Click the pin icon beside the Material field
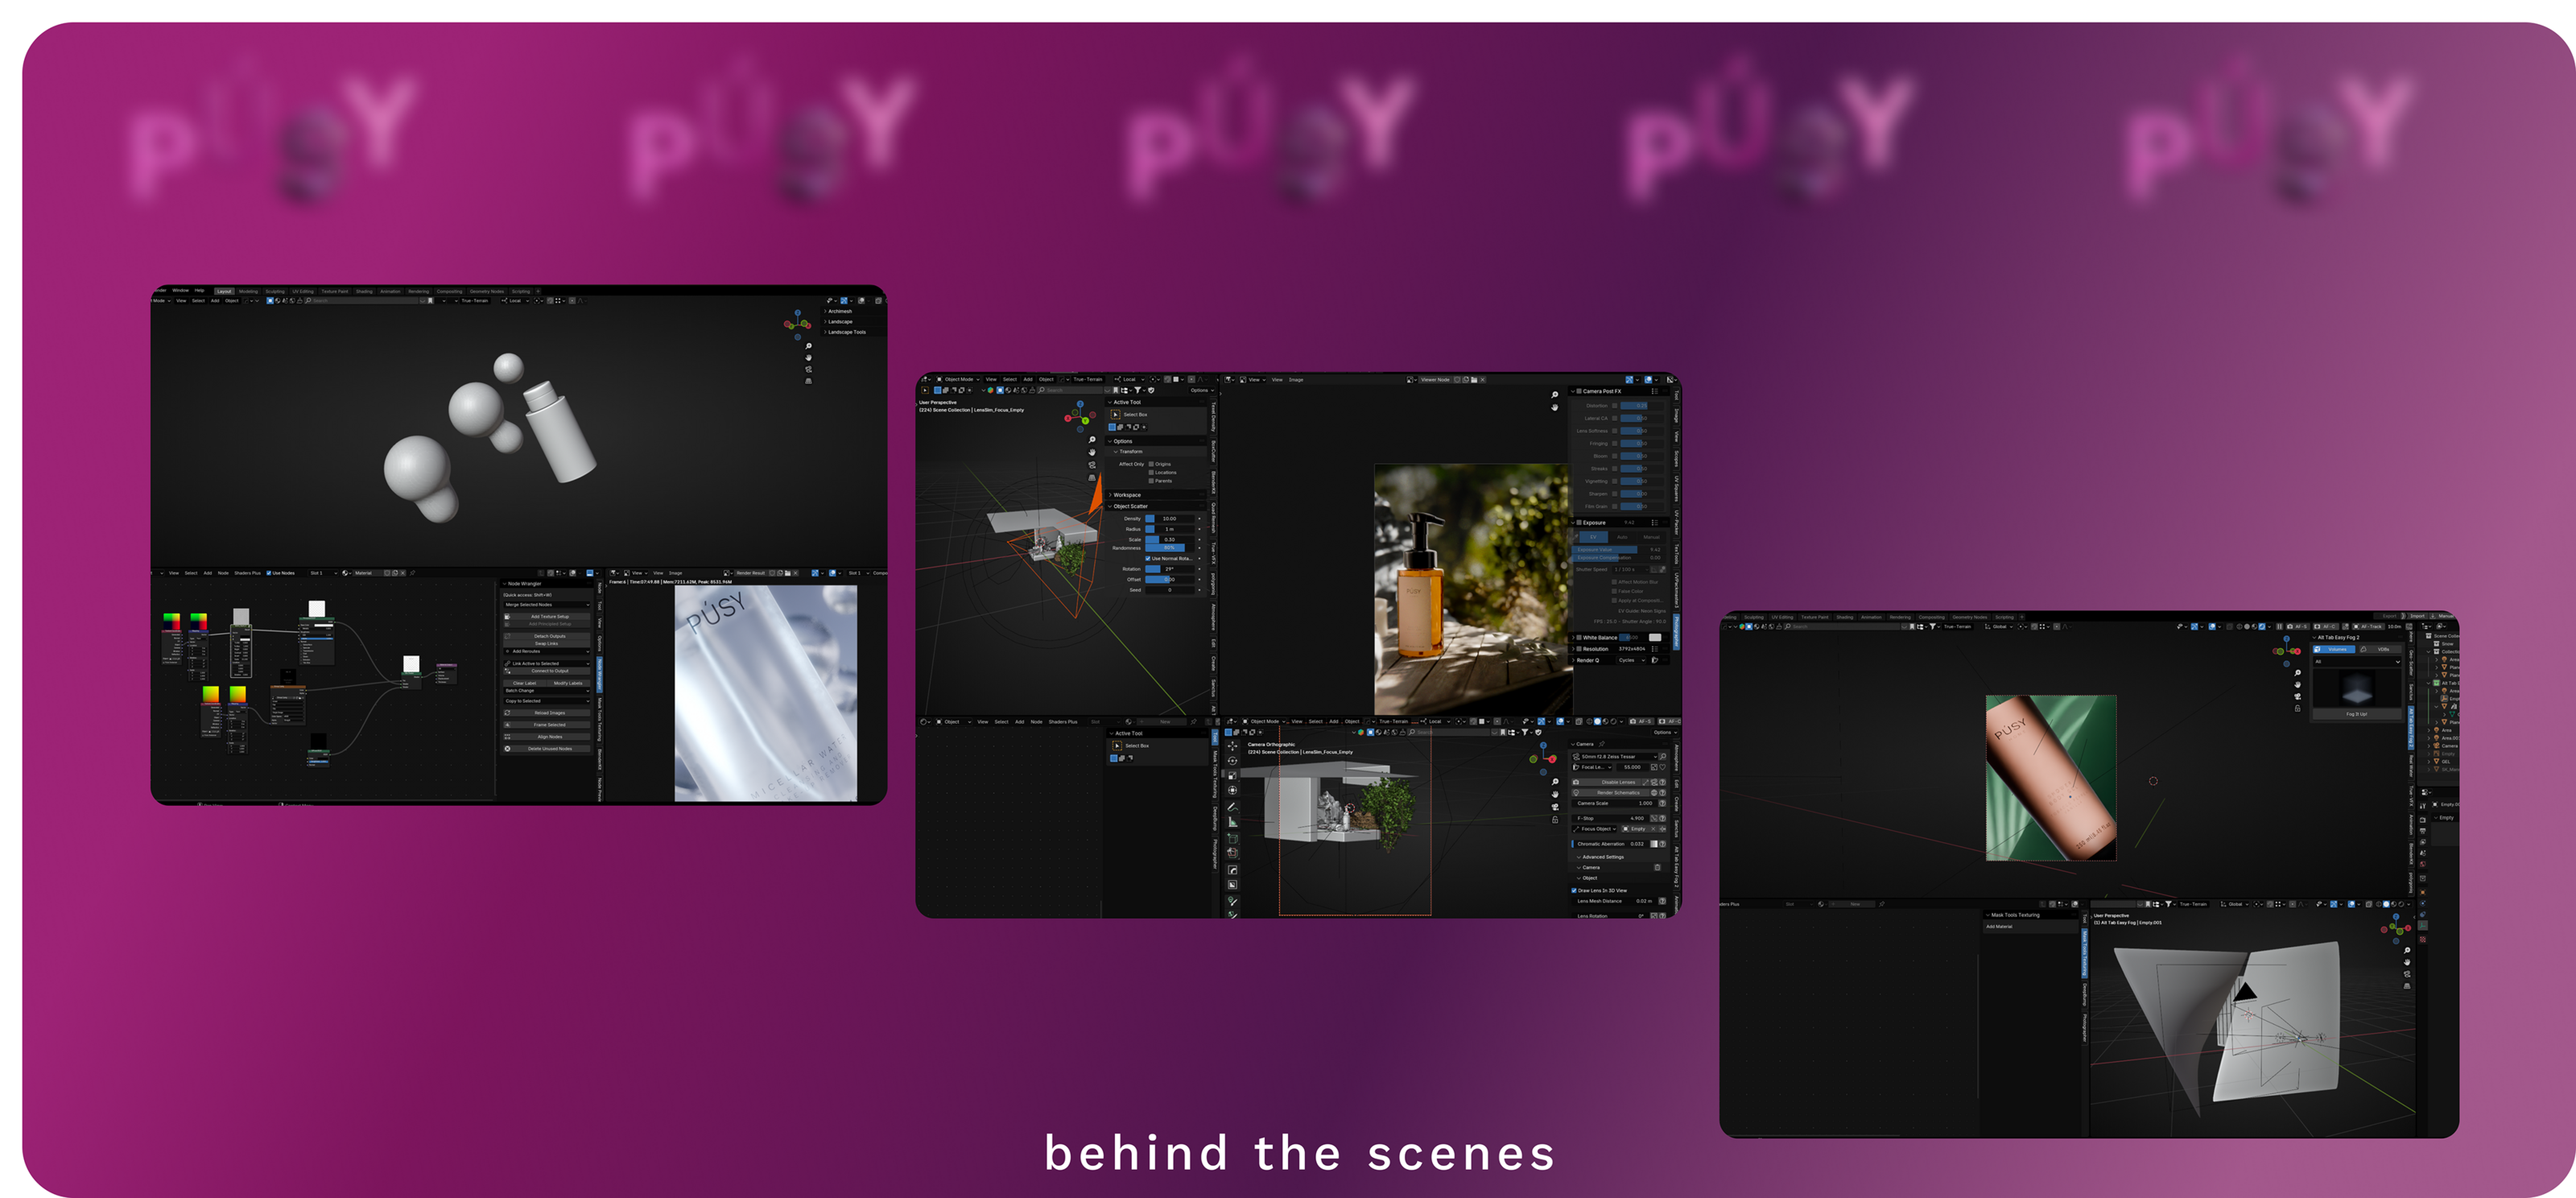Image resolution: width=2576 pixels, height=1198 pixels. pyautogui.click(x=412, y=573)
